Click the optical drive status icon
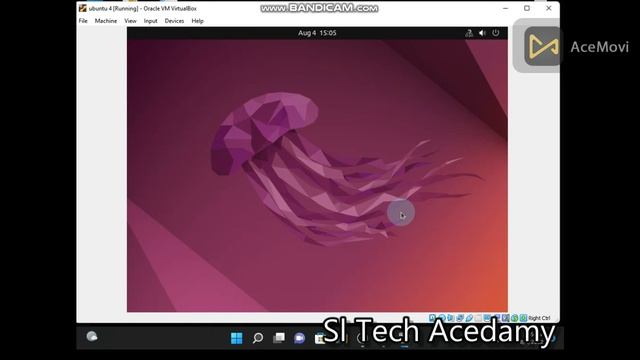Viewport: 640px width, 360px height. 442,318
